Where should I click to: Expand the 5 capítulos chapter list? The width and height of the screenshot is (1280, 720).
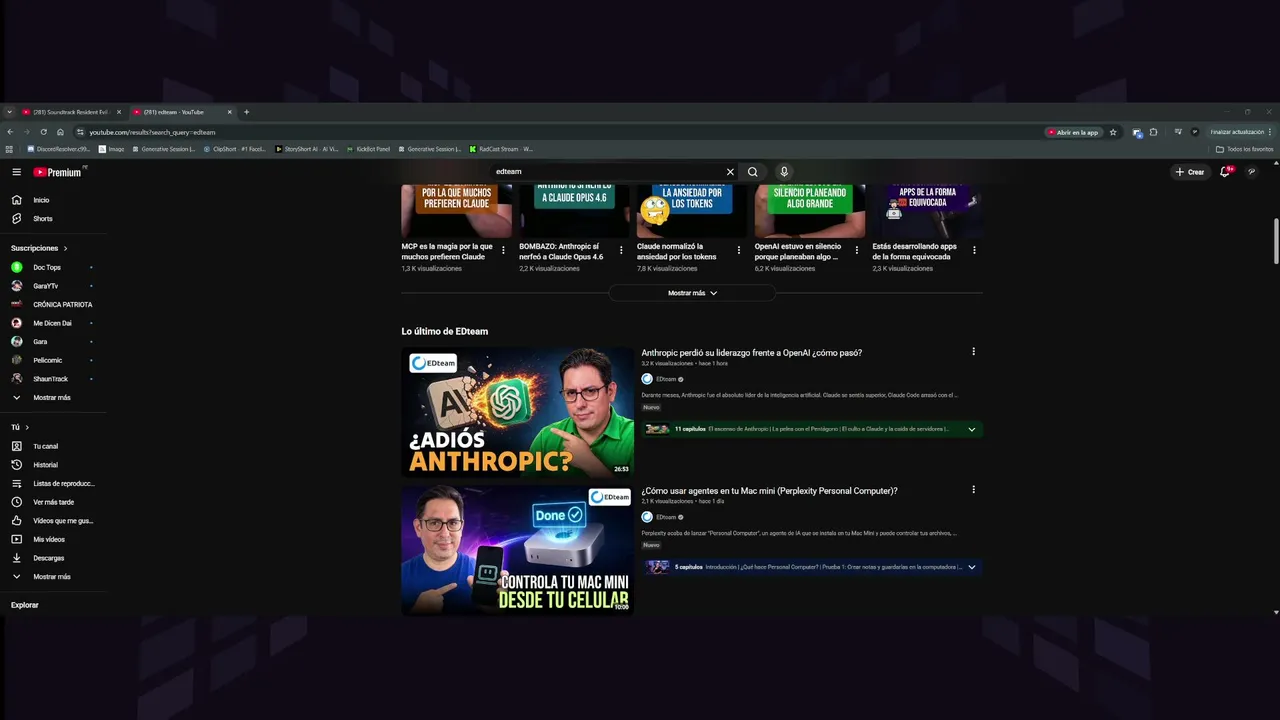pyautogui.click(x=971, y=567)
